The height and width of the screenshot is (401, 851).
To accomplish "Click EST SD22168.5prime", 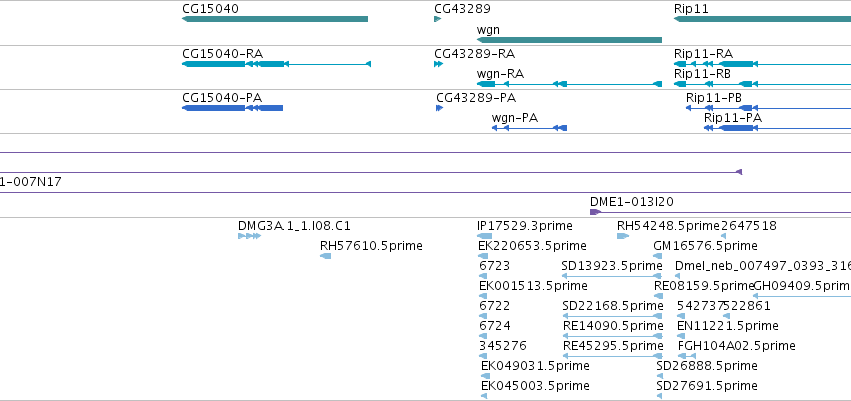I will (613, 316).
